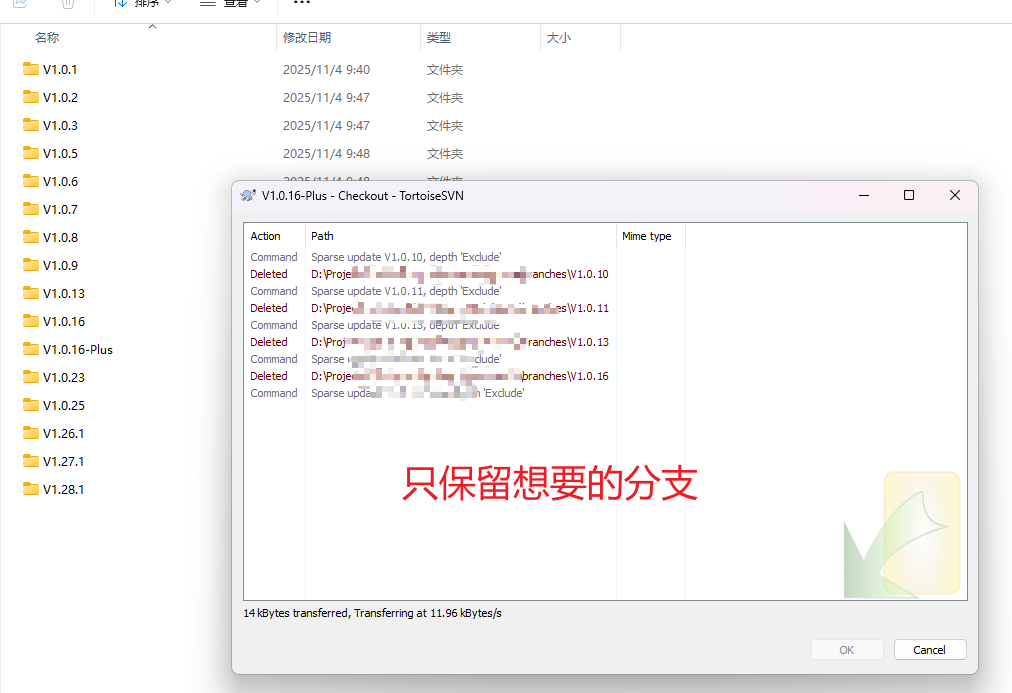Click folder name V1.27.1
Image resolution: width=1012 pixels, height=693 pixels.
point(63,461)
